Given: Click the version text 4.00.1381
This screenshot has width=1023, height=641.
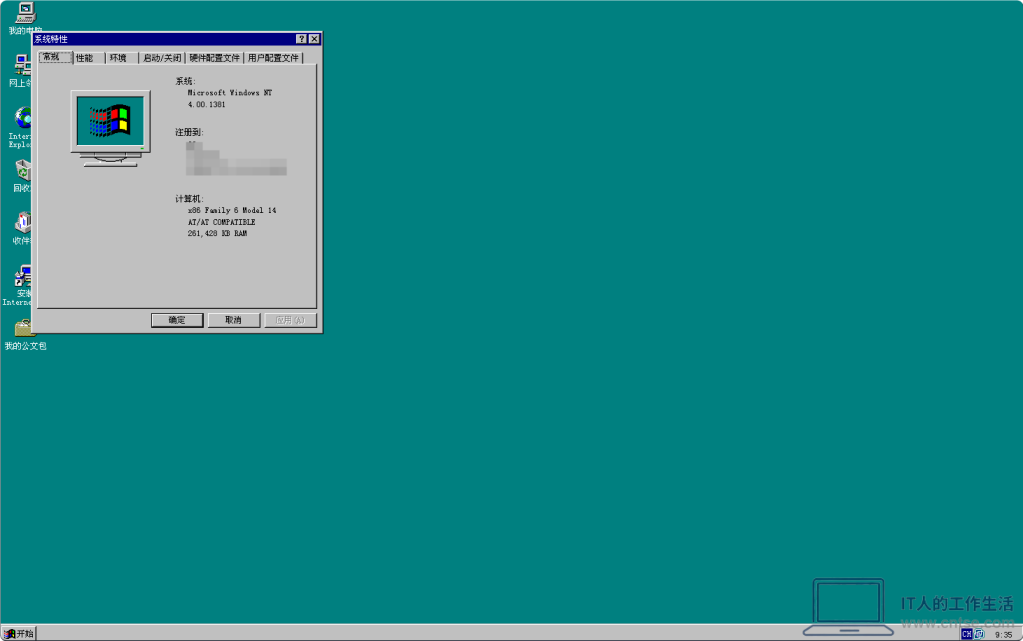Looking at the screenshot, I should click(207, 104).
